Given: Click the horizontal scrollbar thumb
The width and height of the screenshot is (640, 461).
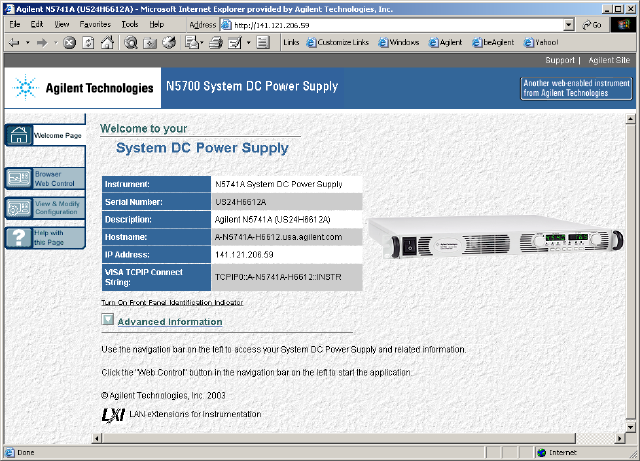Looking at the screenshot, I should coord(338,439).
